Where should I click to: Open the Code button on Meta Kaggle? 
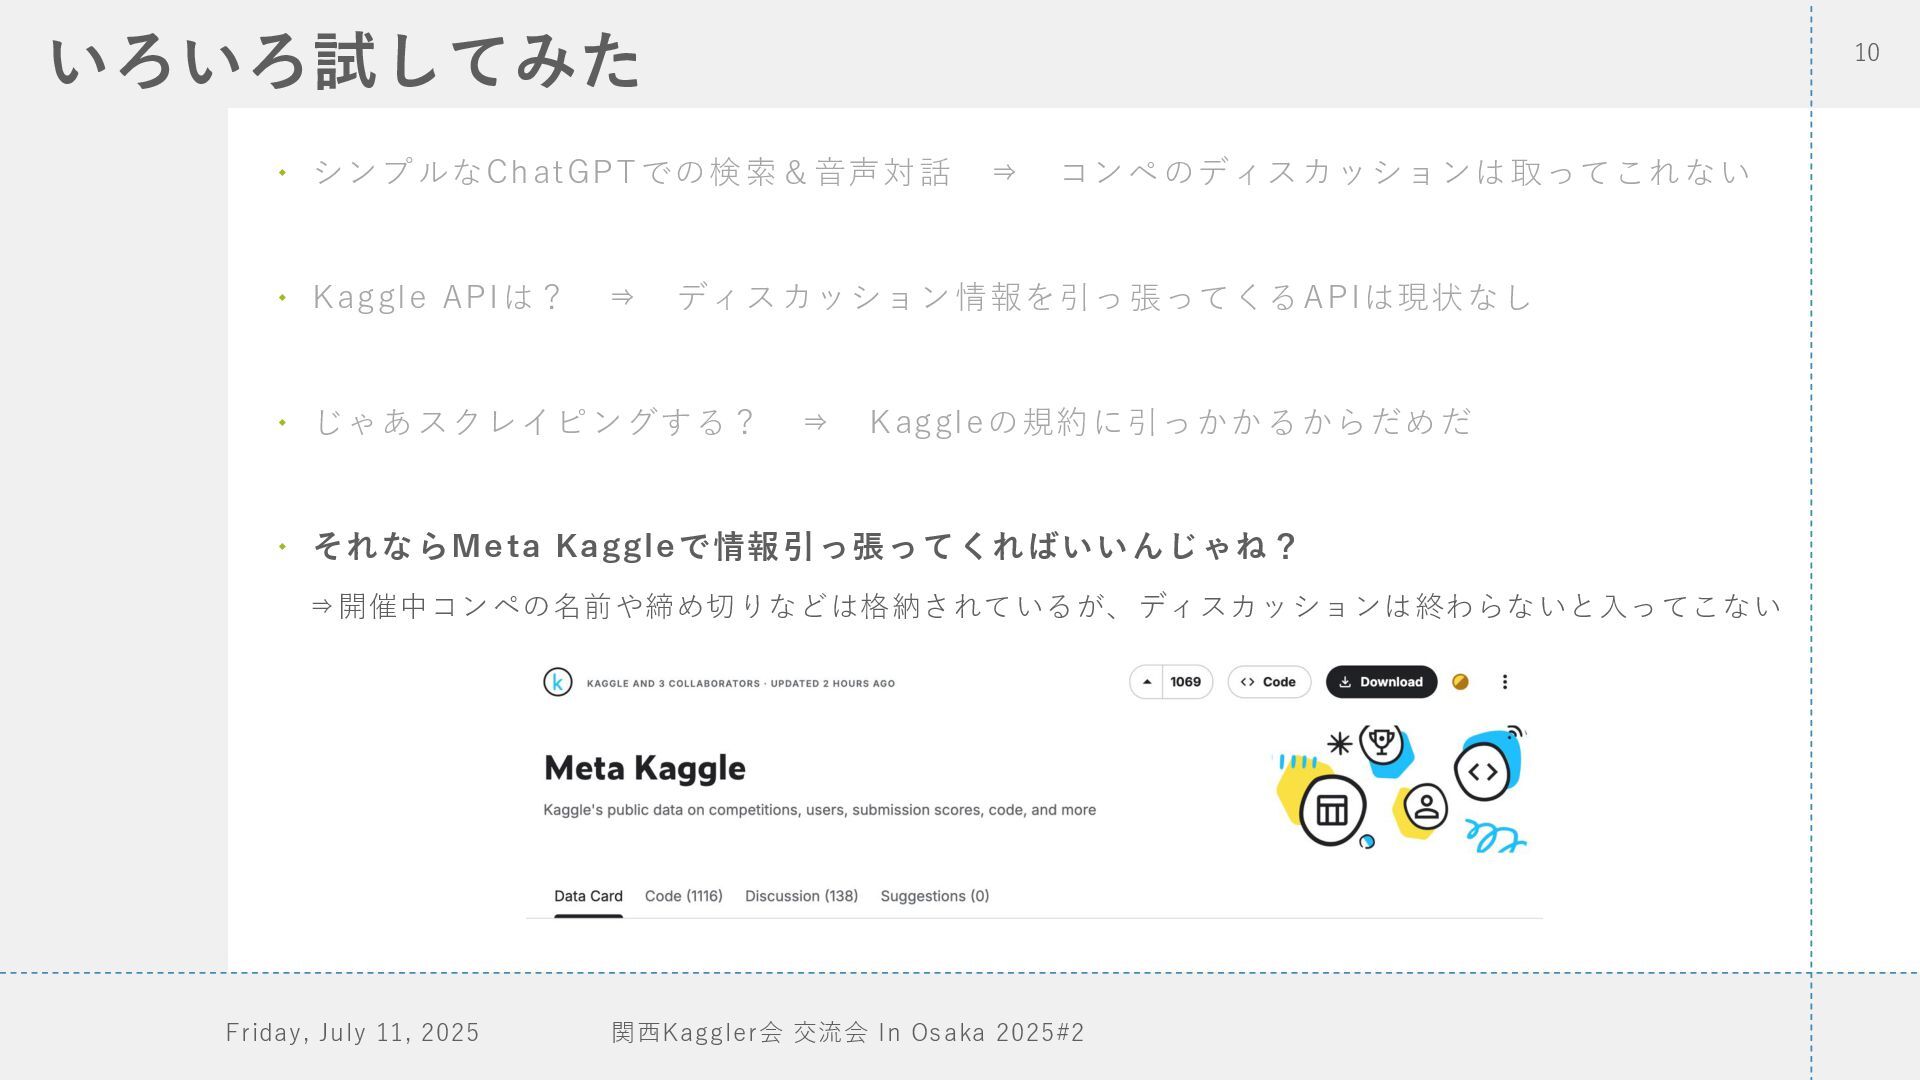coord(1269,682)
